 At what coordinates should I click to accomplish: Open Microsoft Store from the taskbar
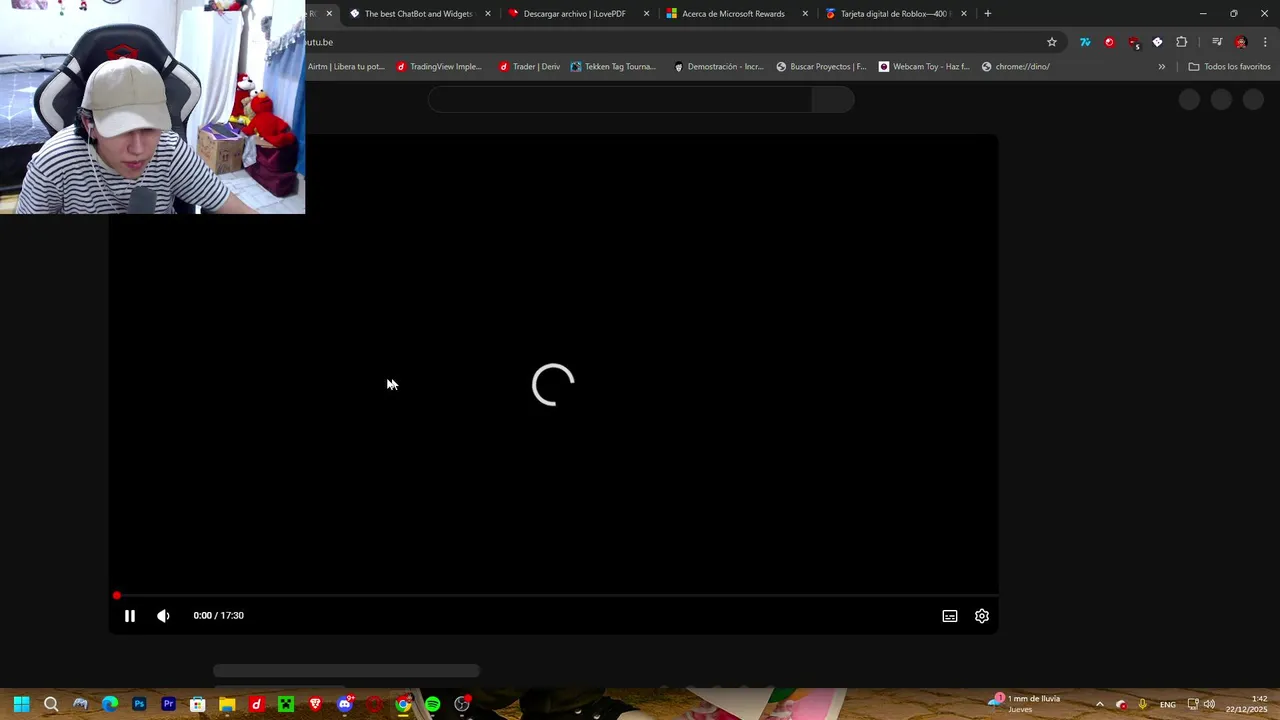[198, 704]
